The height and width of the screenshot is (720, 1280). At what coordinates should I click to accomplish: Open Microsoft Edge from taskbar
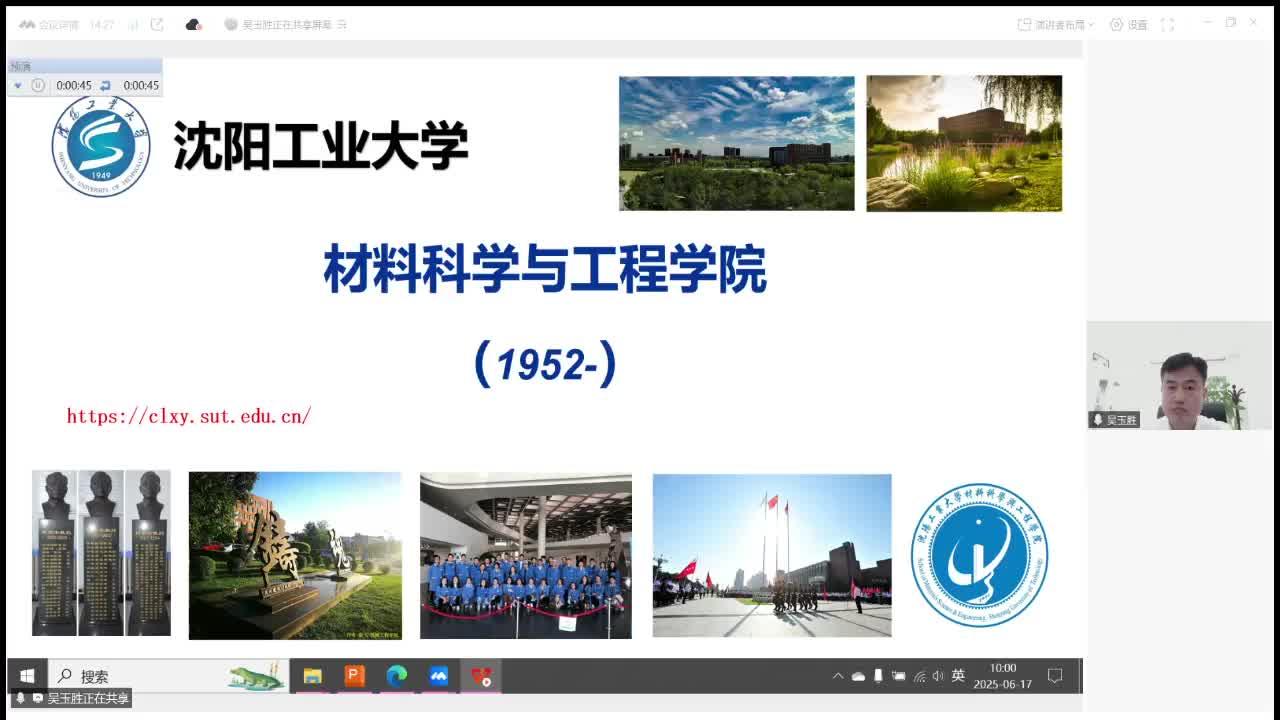point(397,676)
